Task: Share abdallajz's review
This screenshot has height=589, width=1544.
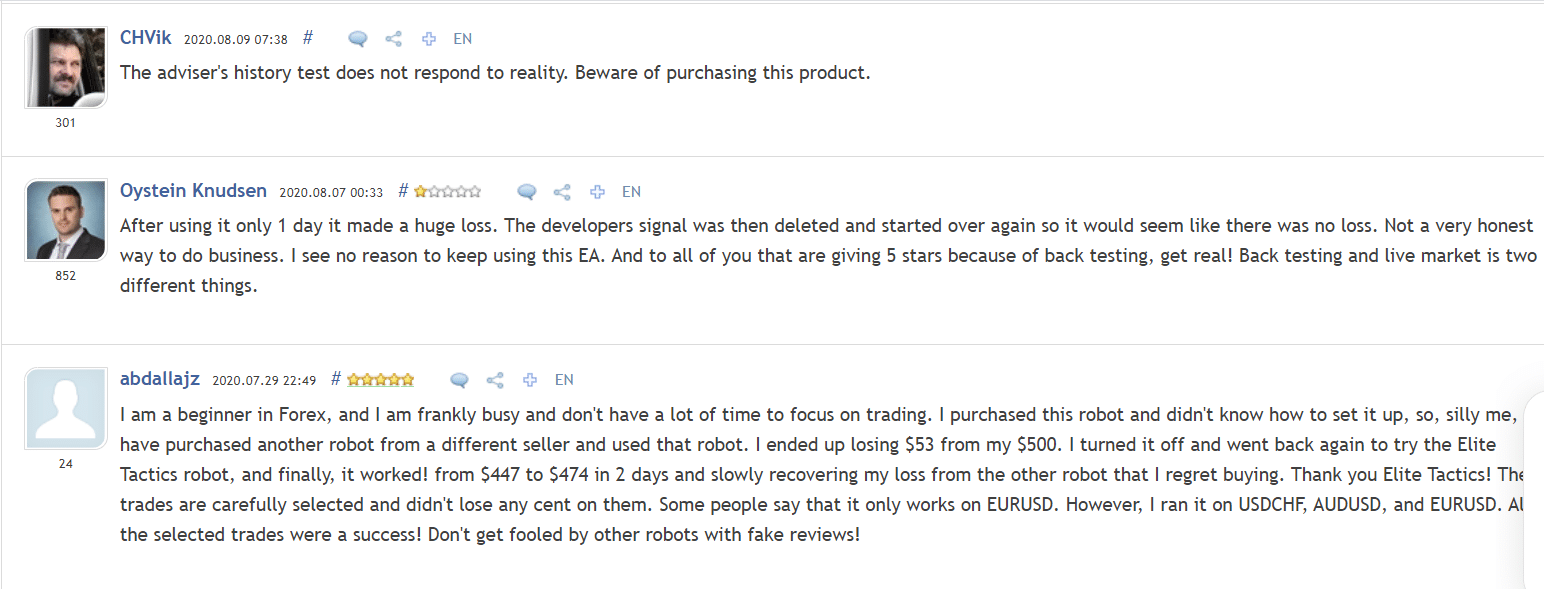Action: point(495,380)
